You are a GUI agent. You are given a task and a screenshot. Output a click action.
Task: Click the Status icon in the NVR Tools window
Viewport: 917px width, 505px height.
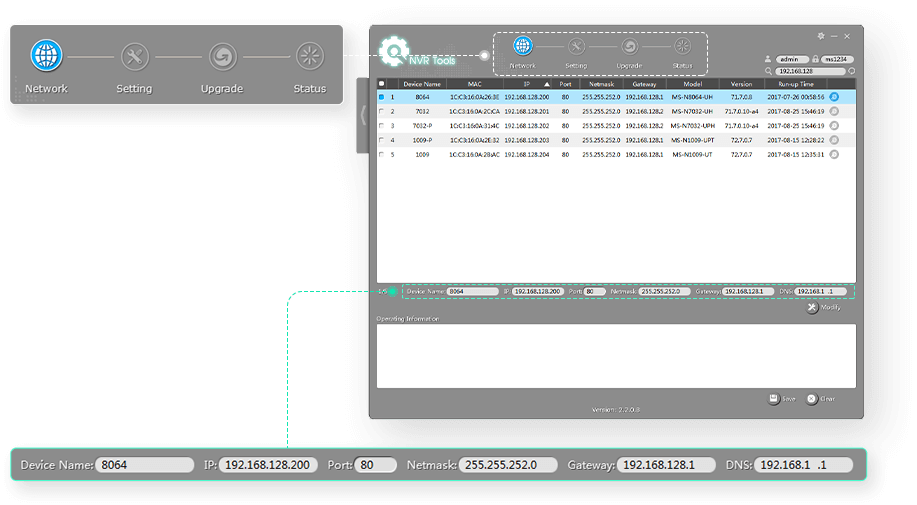pos(682,46)
